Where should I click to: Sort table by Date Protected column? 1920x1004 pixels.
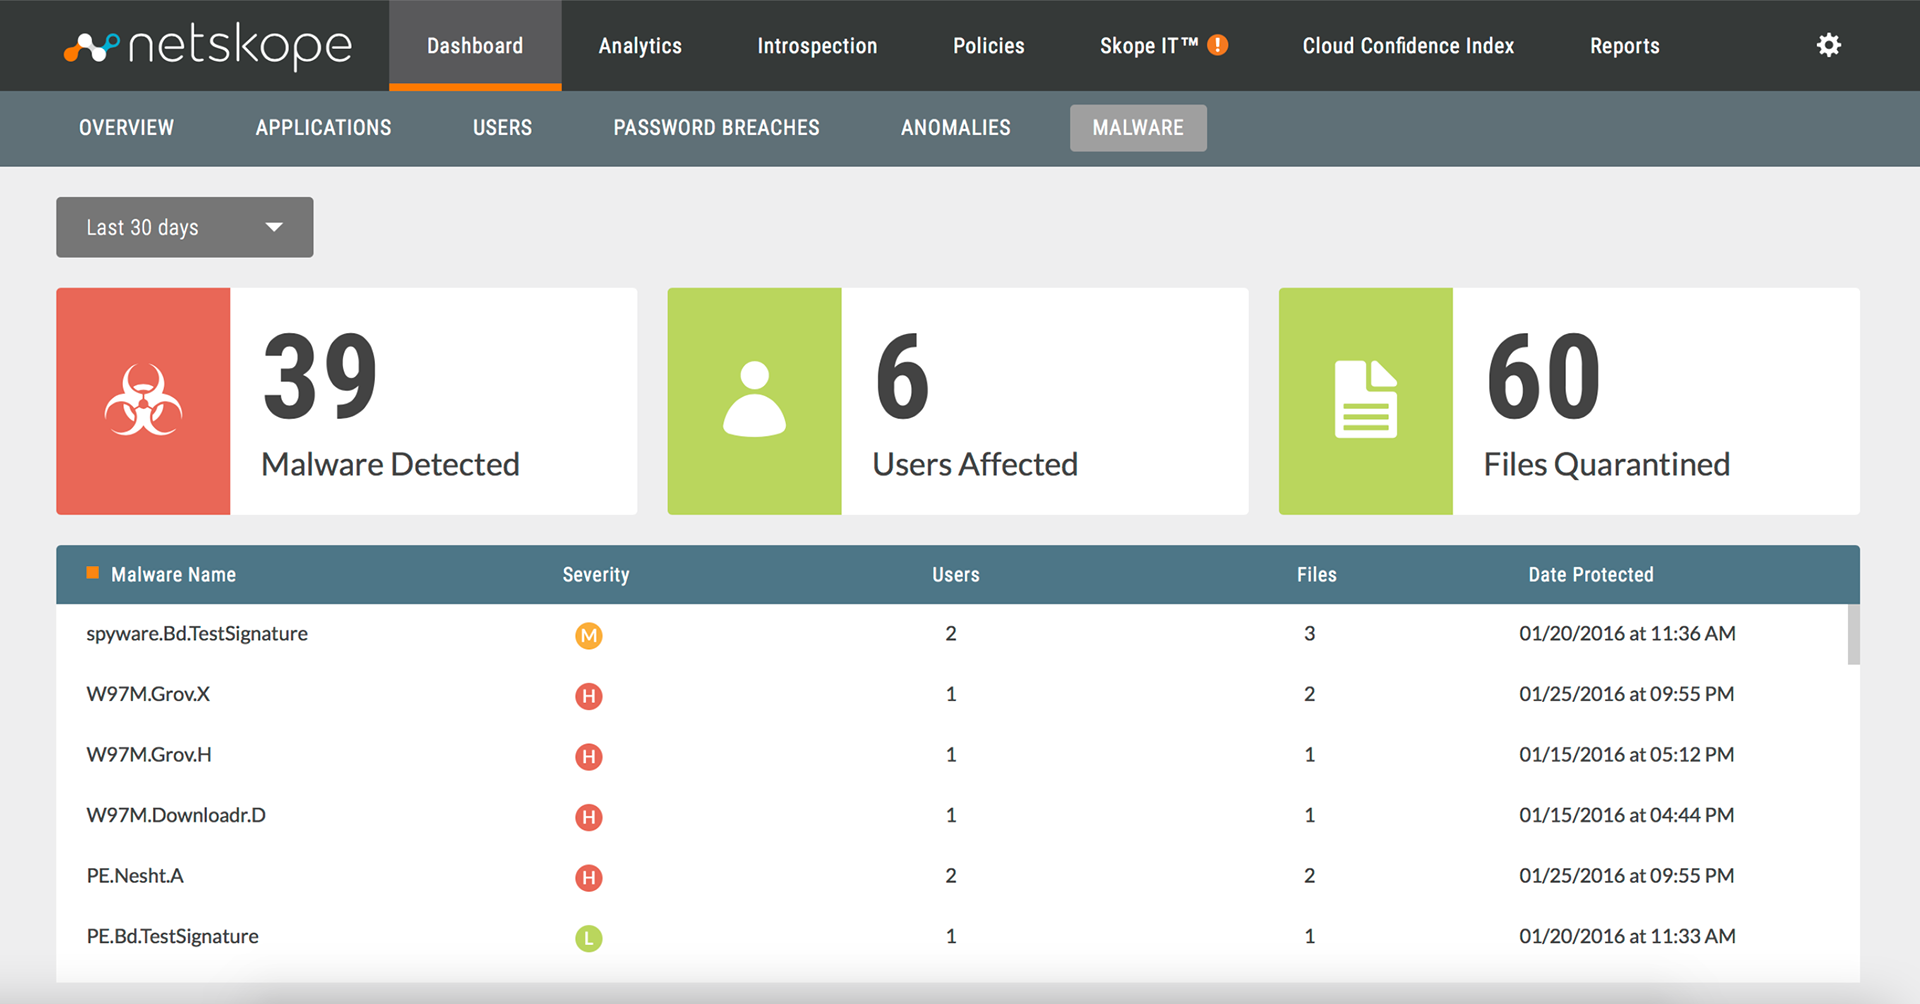[x=1591, y=575]
